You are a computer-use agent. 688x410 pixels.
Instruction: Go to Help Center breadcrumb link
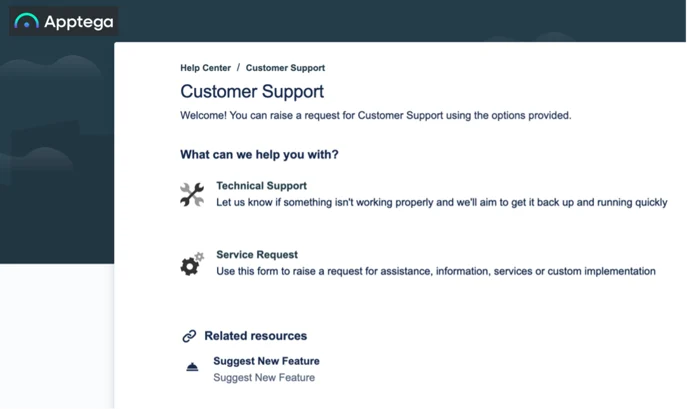click(205, 68)
